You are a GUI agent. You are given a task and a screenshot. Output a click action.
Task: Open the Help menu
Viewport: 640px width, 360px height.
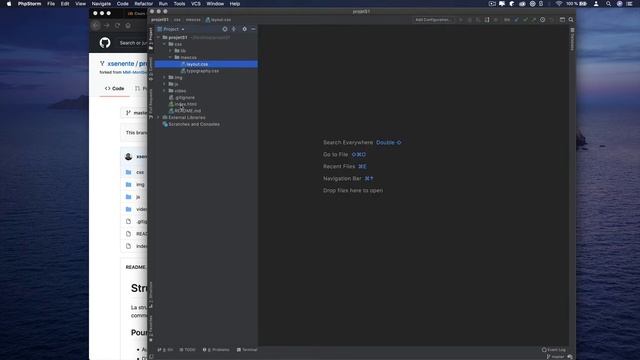[235, 4]
